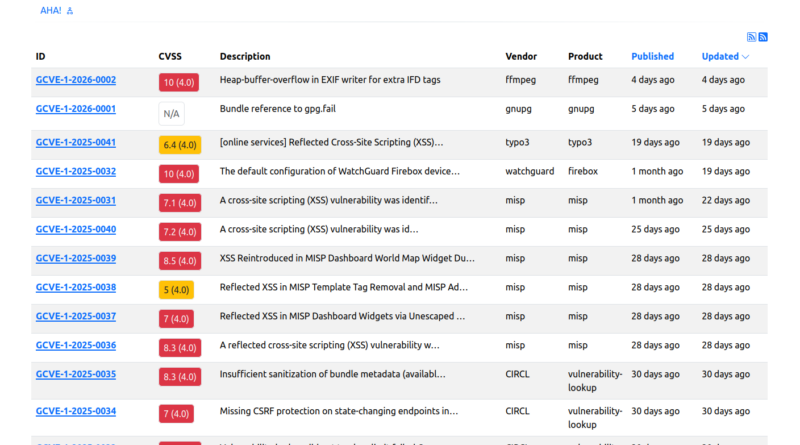Open the GCVE-1-2026-0001 entry
Screen dimensions: 800x445
76,109
